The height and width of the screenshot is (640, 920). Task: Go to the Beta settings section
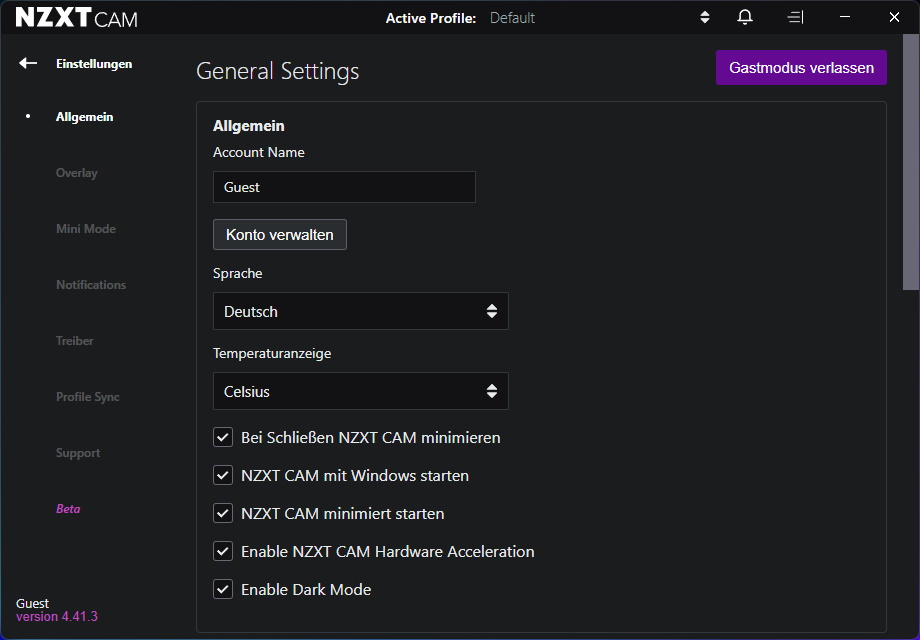68,509
